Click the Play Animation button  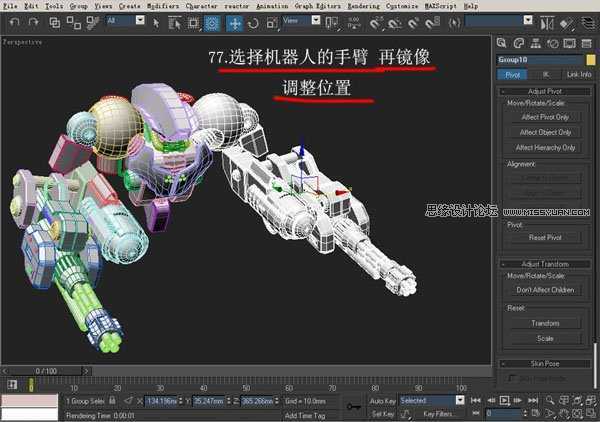tap(505, 401)
